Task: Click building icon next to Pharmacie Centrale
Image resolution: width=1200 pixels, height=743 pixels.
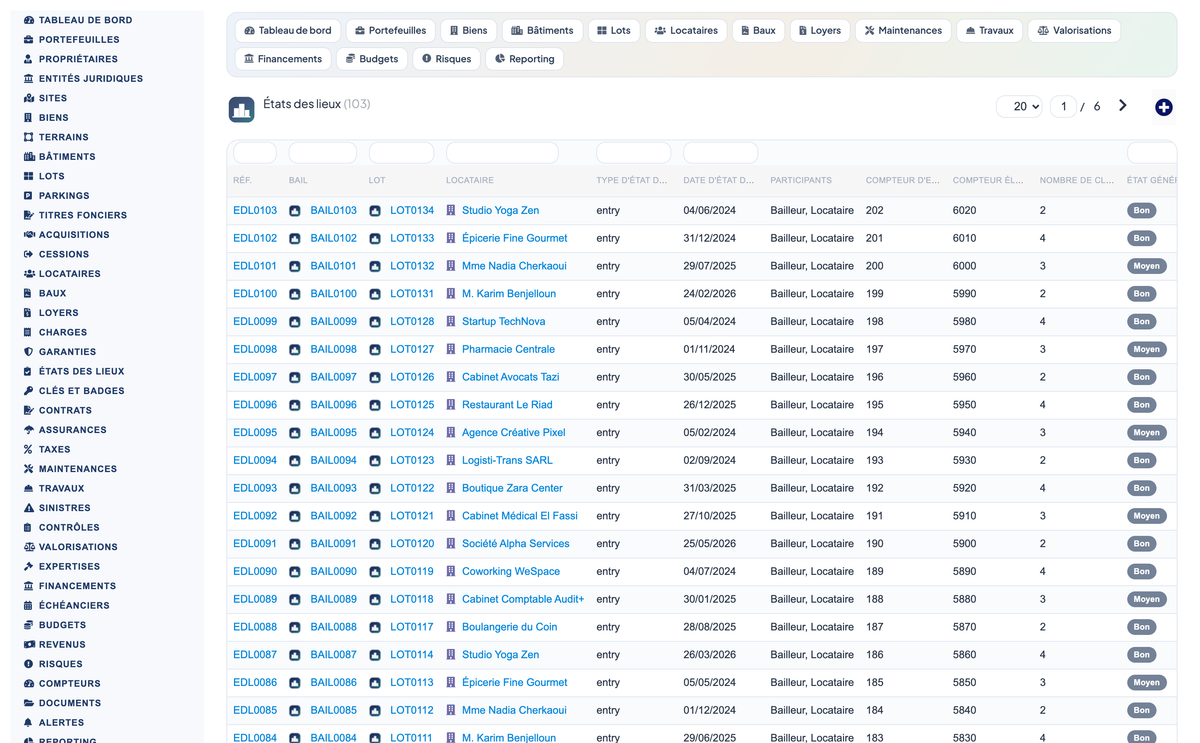Action: click(451, 350)
